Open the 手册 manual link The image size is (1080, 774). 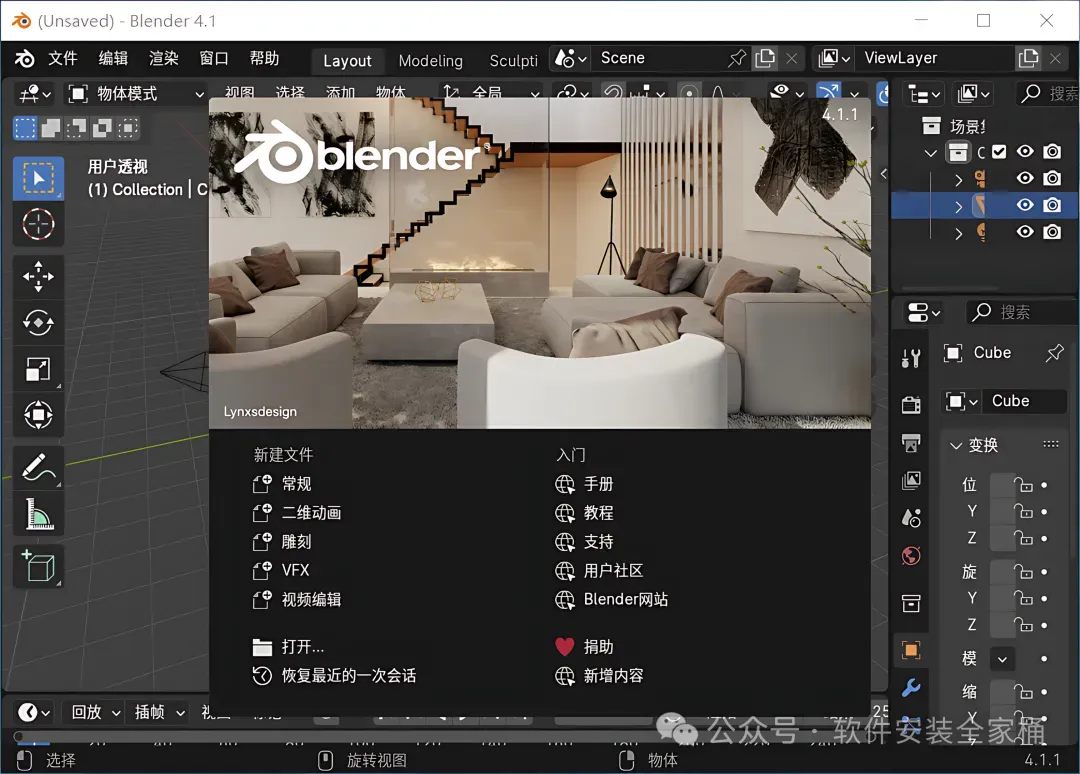[584, 484]
